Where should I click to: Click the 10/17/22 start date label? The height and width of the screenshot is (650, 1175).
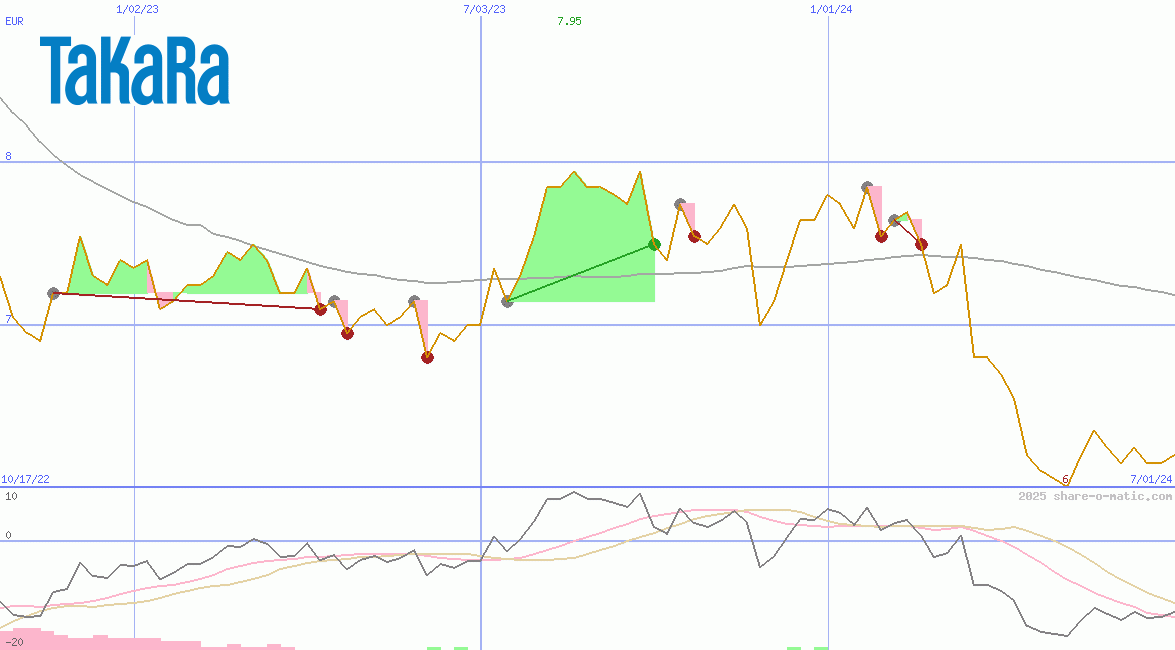pyautogui.click(x=25, y=480)
